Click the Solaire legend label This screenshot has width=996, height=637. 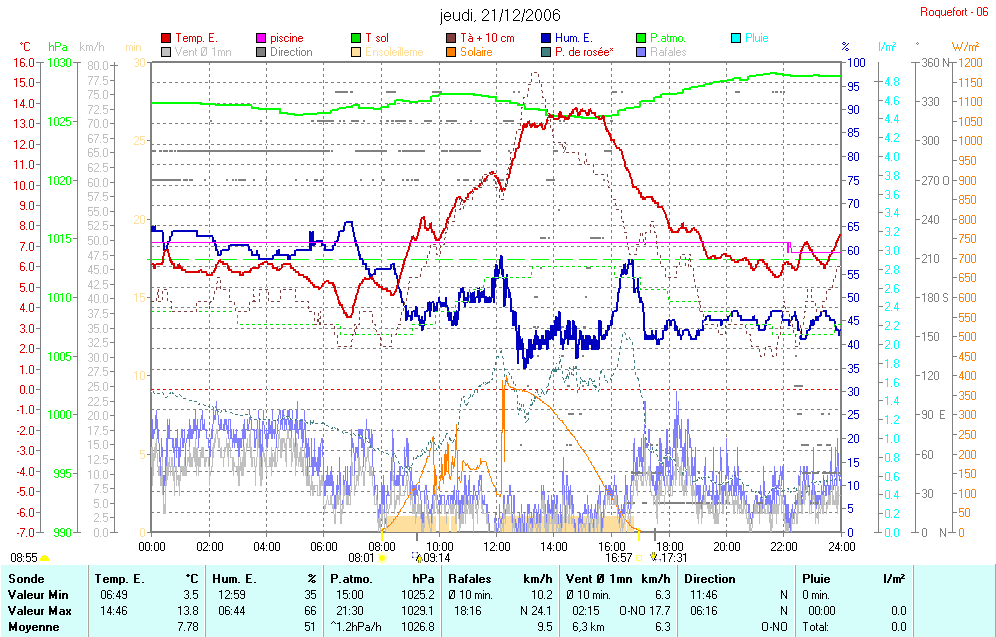(476, 52)
